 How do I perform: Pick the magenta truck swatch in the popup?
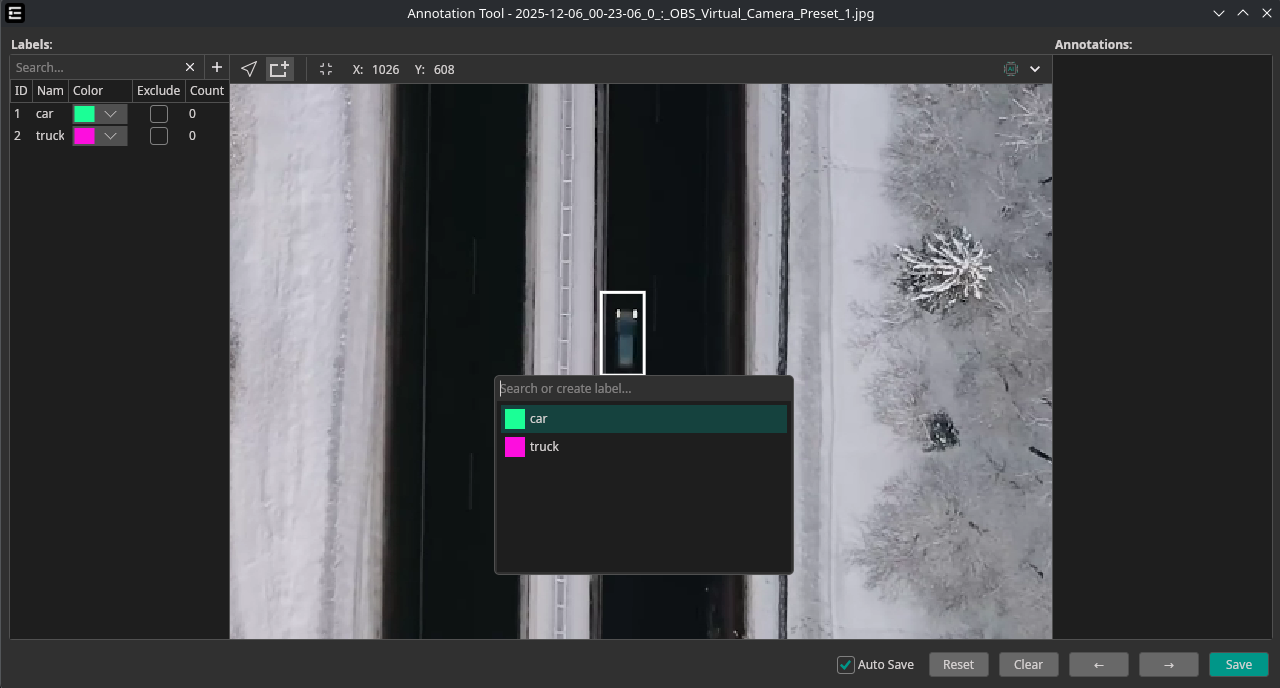514,447
